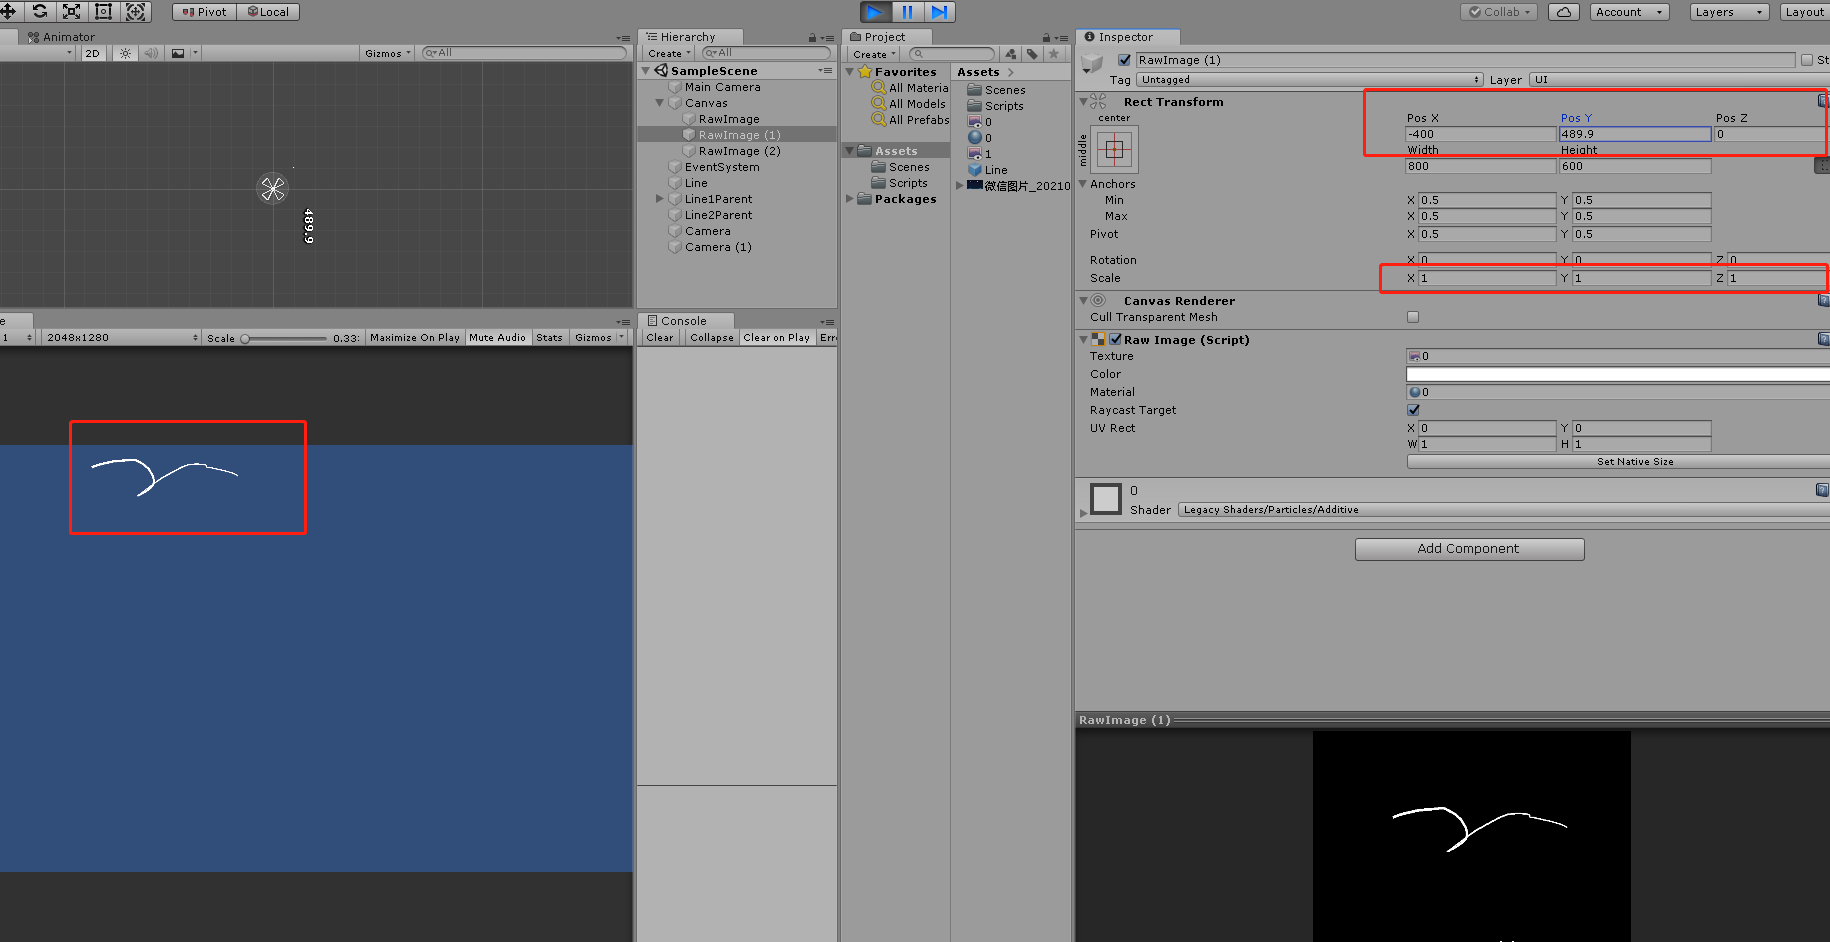Toggle 2D scene view mode
The image size is (1830, 942).
[92, 53]
